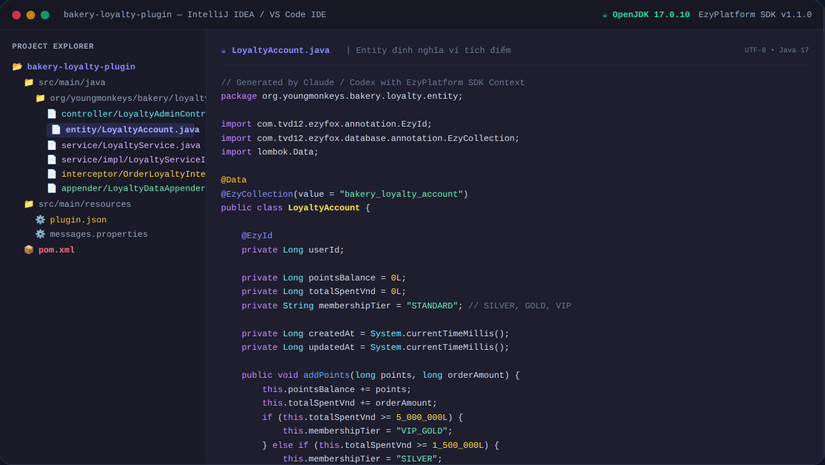Click the service/LoyaltyService.java file icon
Viewport: 825px width, 465px height.
(x=52, y=145)
